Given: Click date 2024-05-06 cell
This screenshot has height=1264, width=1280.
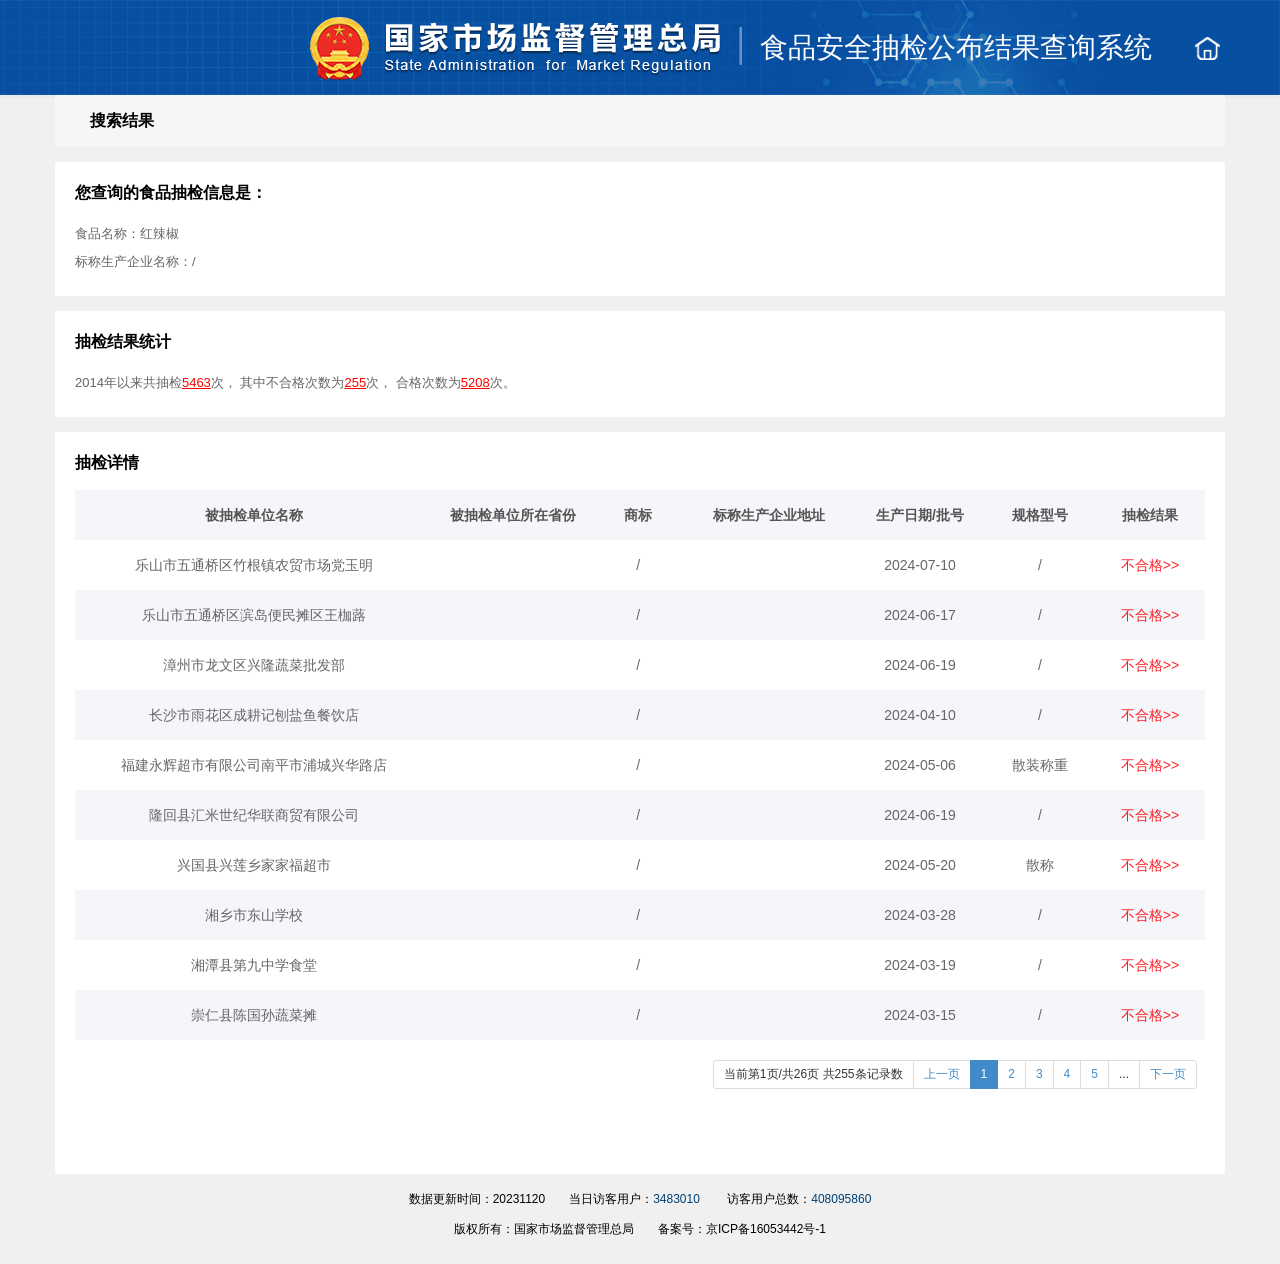Looking at the screenshot, I should (x=920, y=766).
